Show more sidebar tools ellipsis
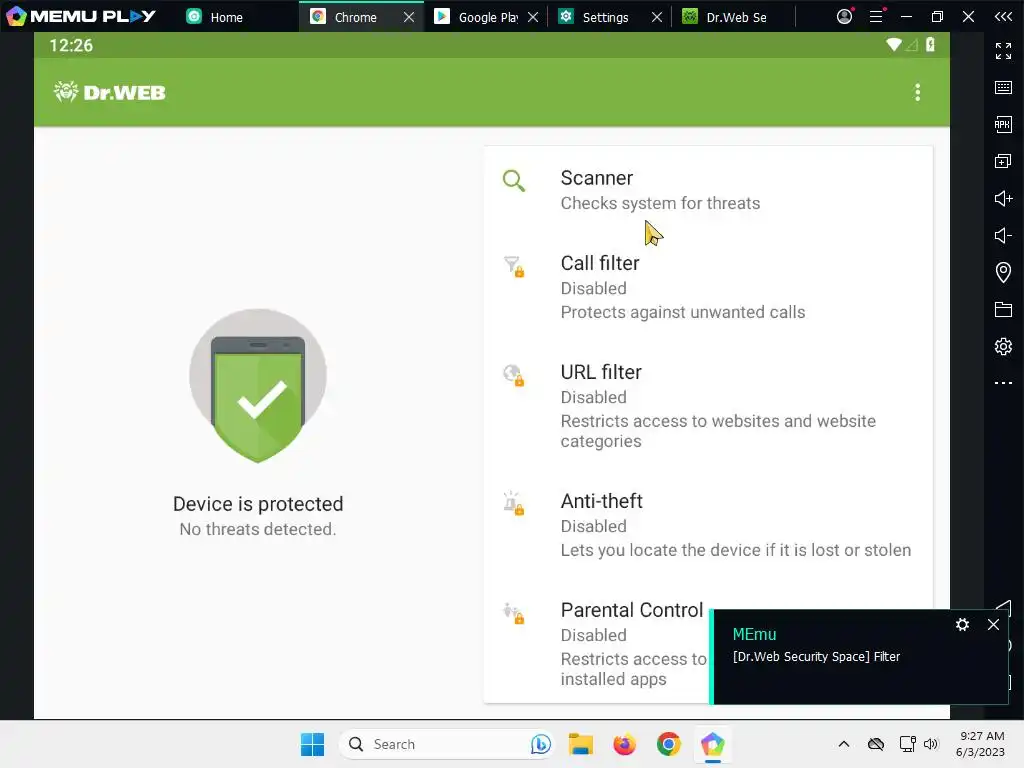 coord(1003,383)
